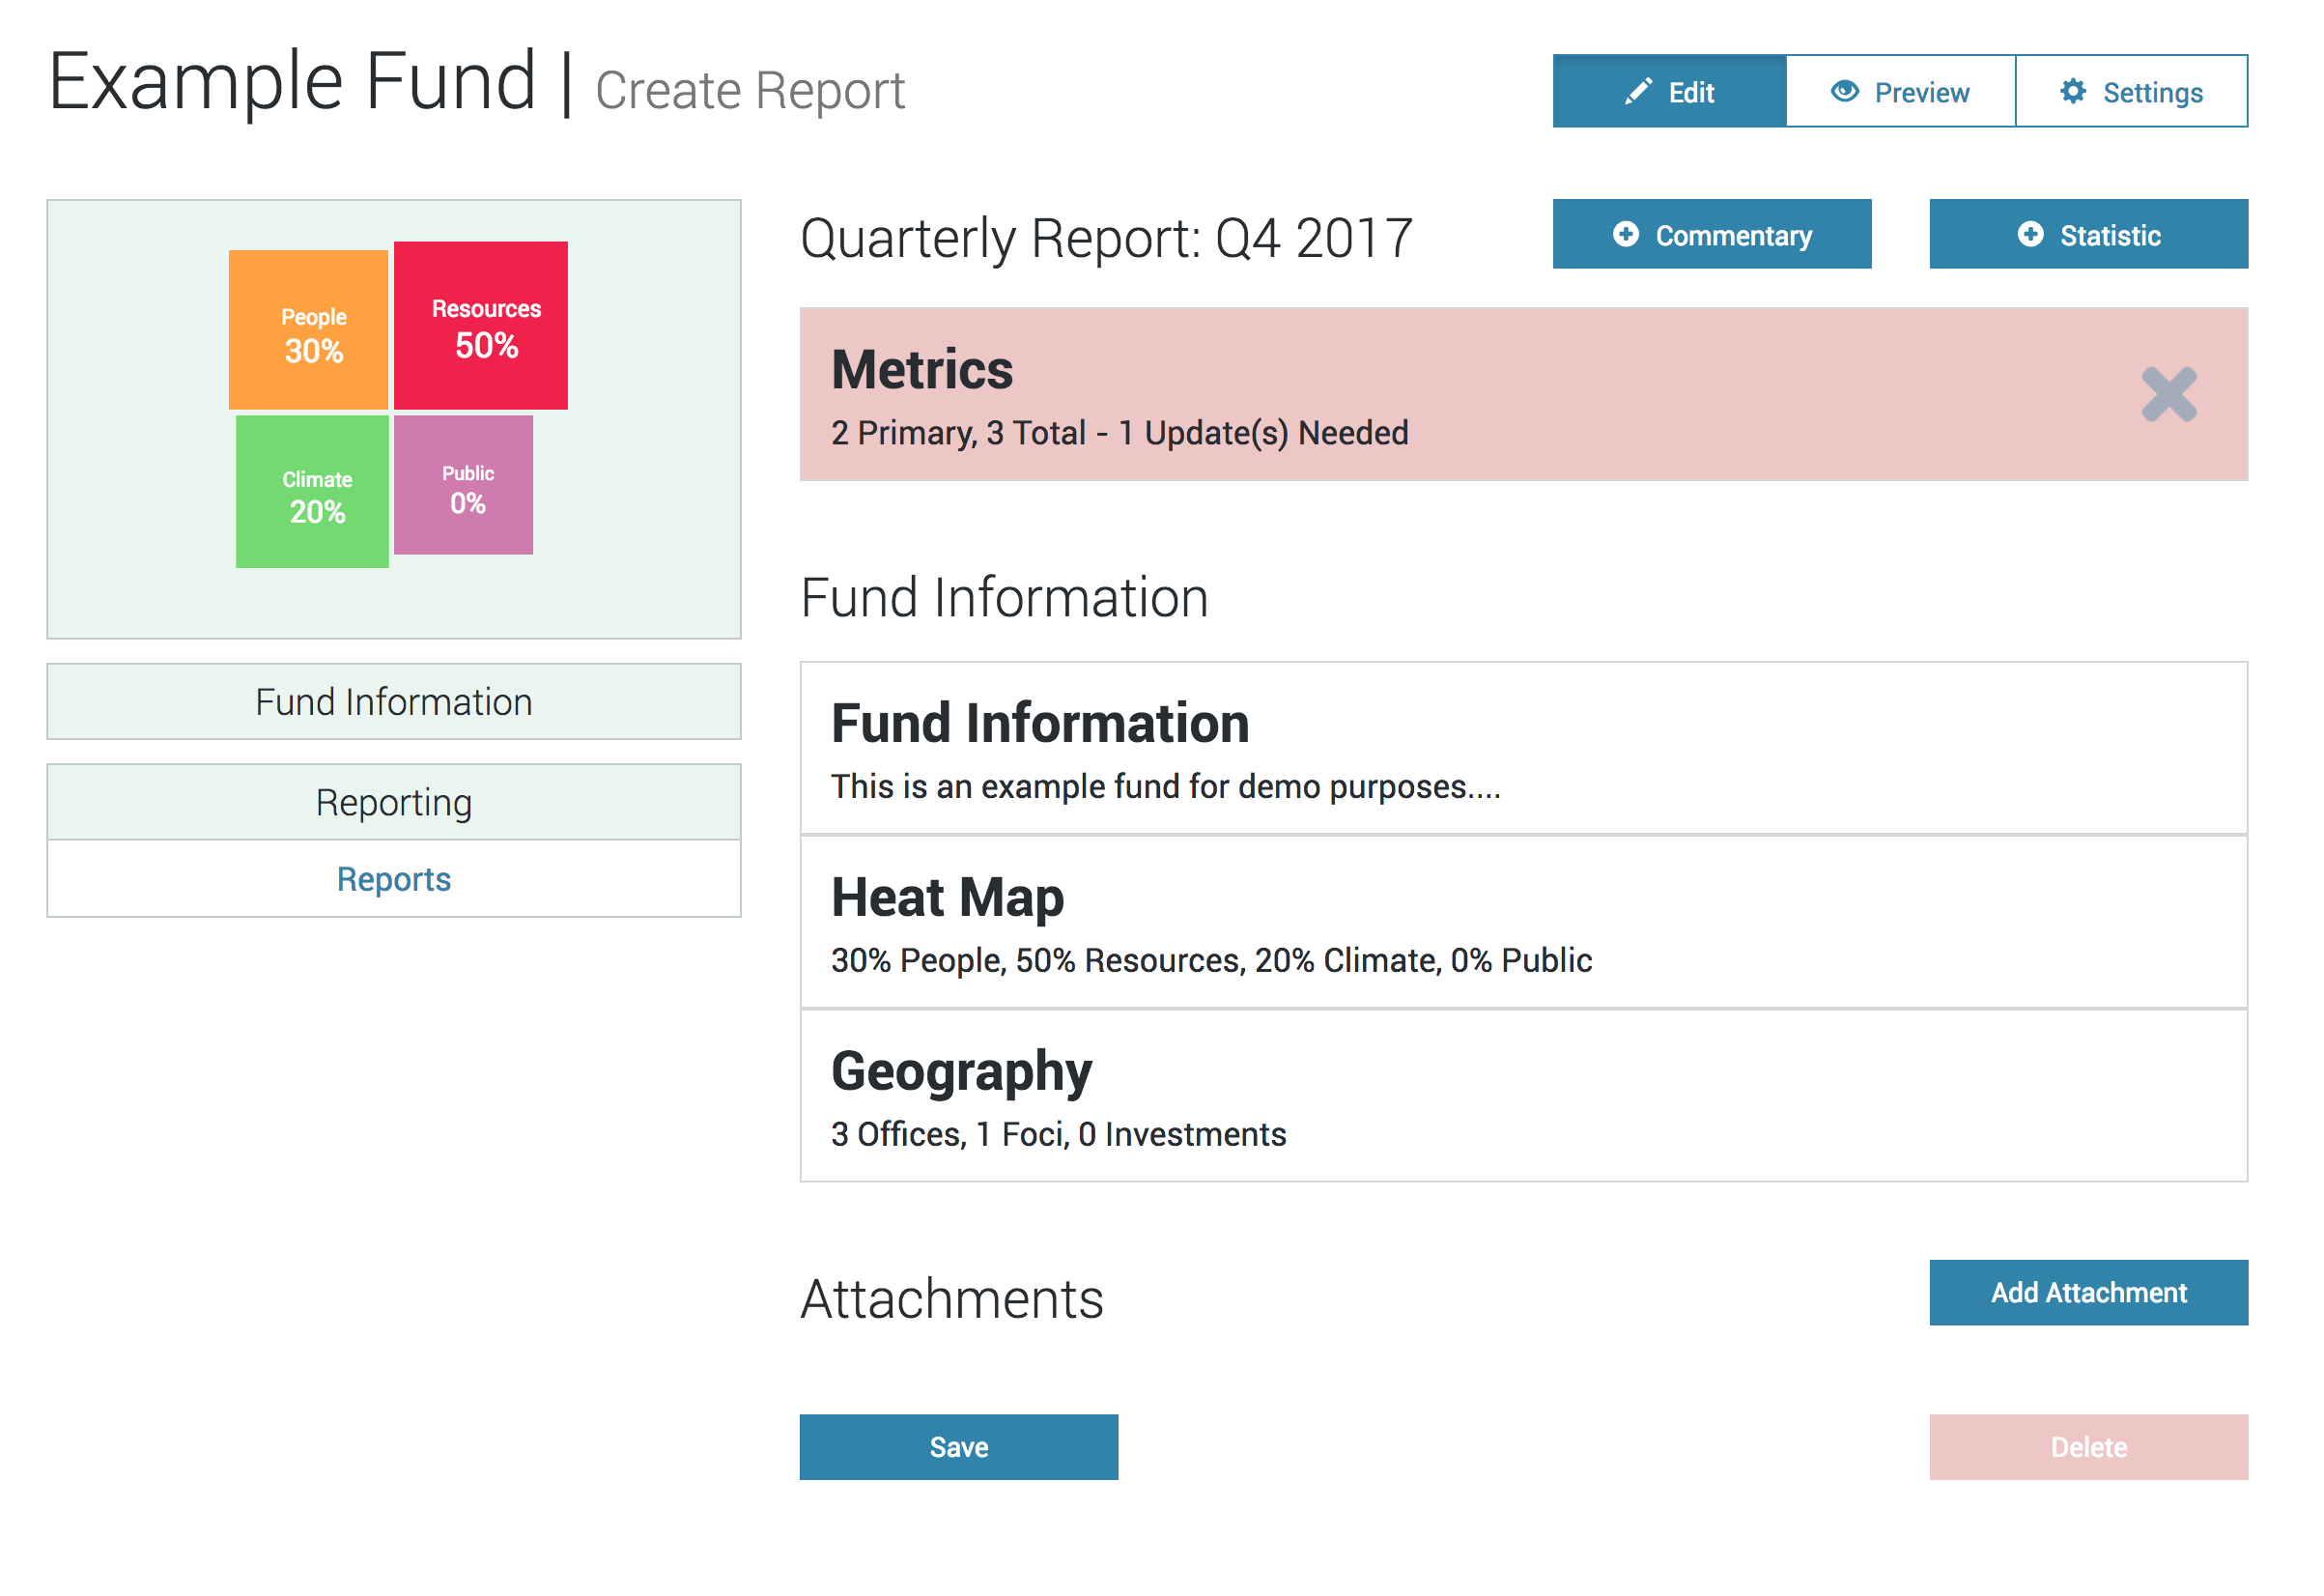Open the Settings tab
Screen dimensions: 2324x1596
[2131, 92]
